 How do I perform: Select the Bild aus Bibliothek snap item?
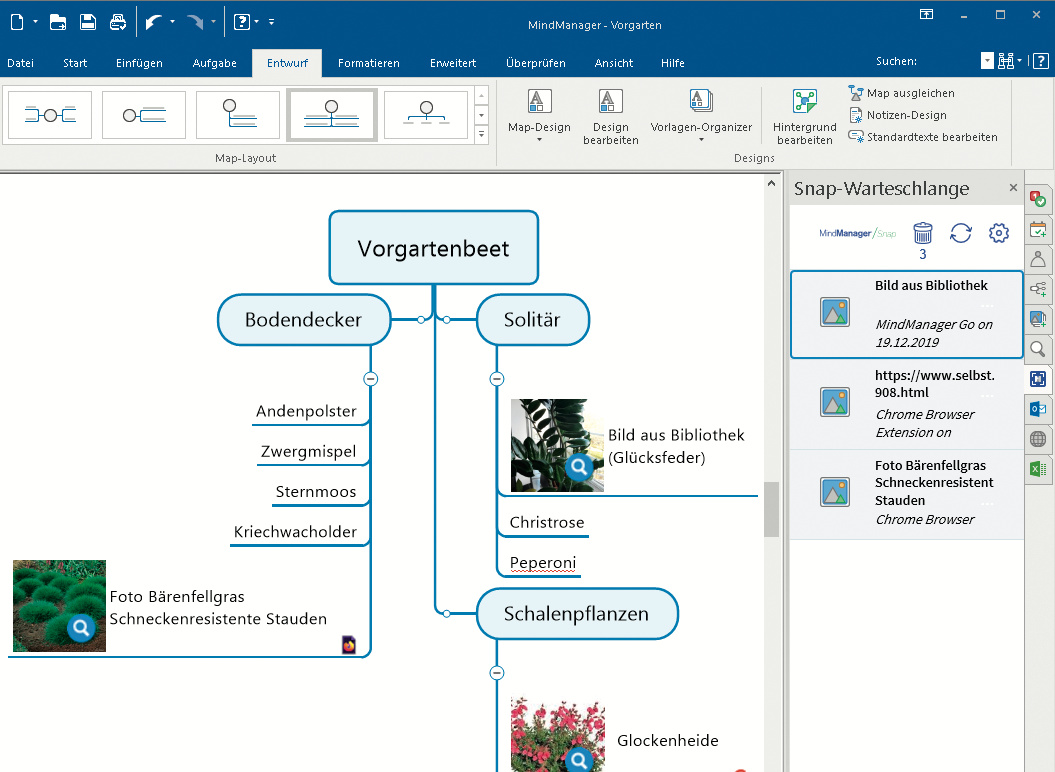coord(907,314)
